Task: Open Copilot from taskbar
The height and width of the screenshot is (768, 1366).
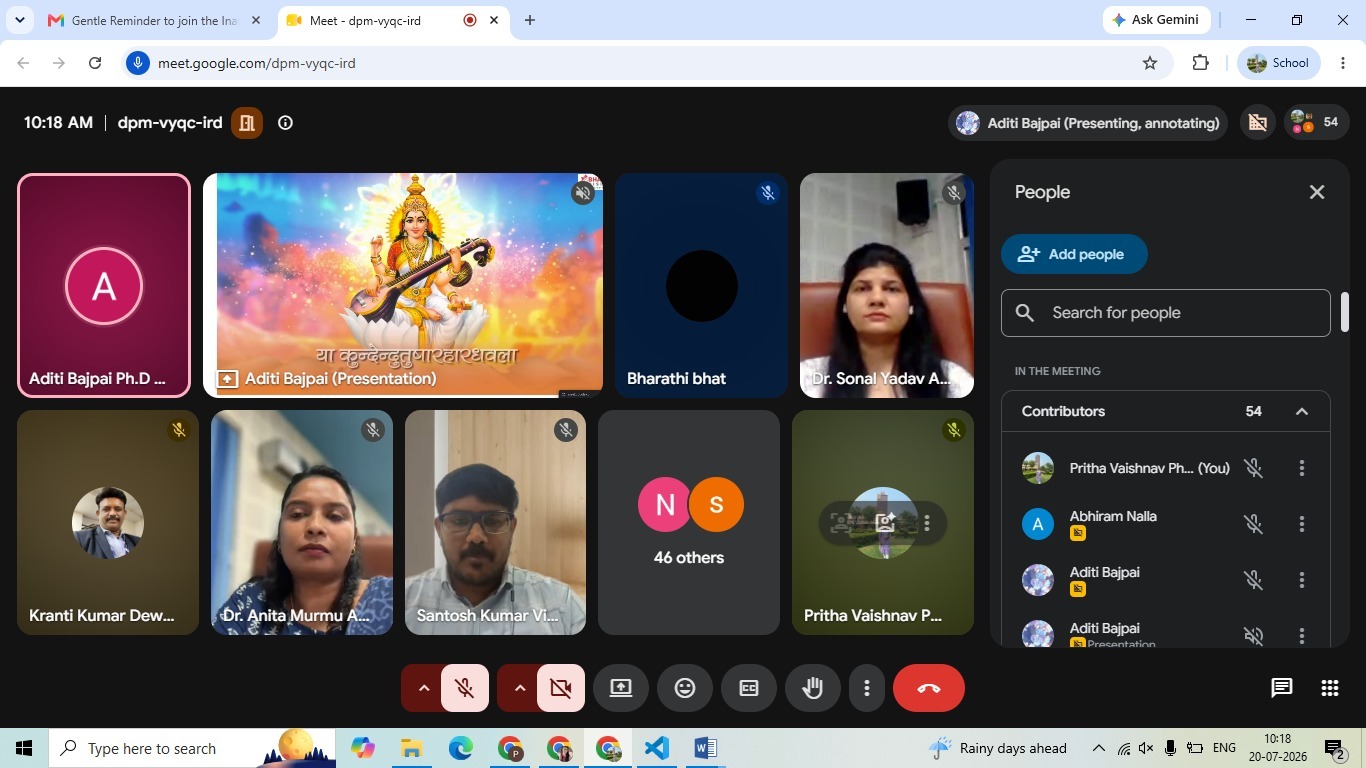Action: point(363,748)
